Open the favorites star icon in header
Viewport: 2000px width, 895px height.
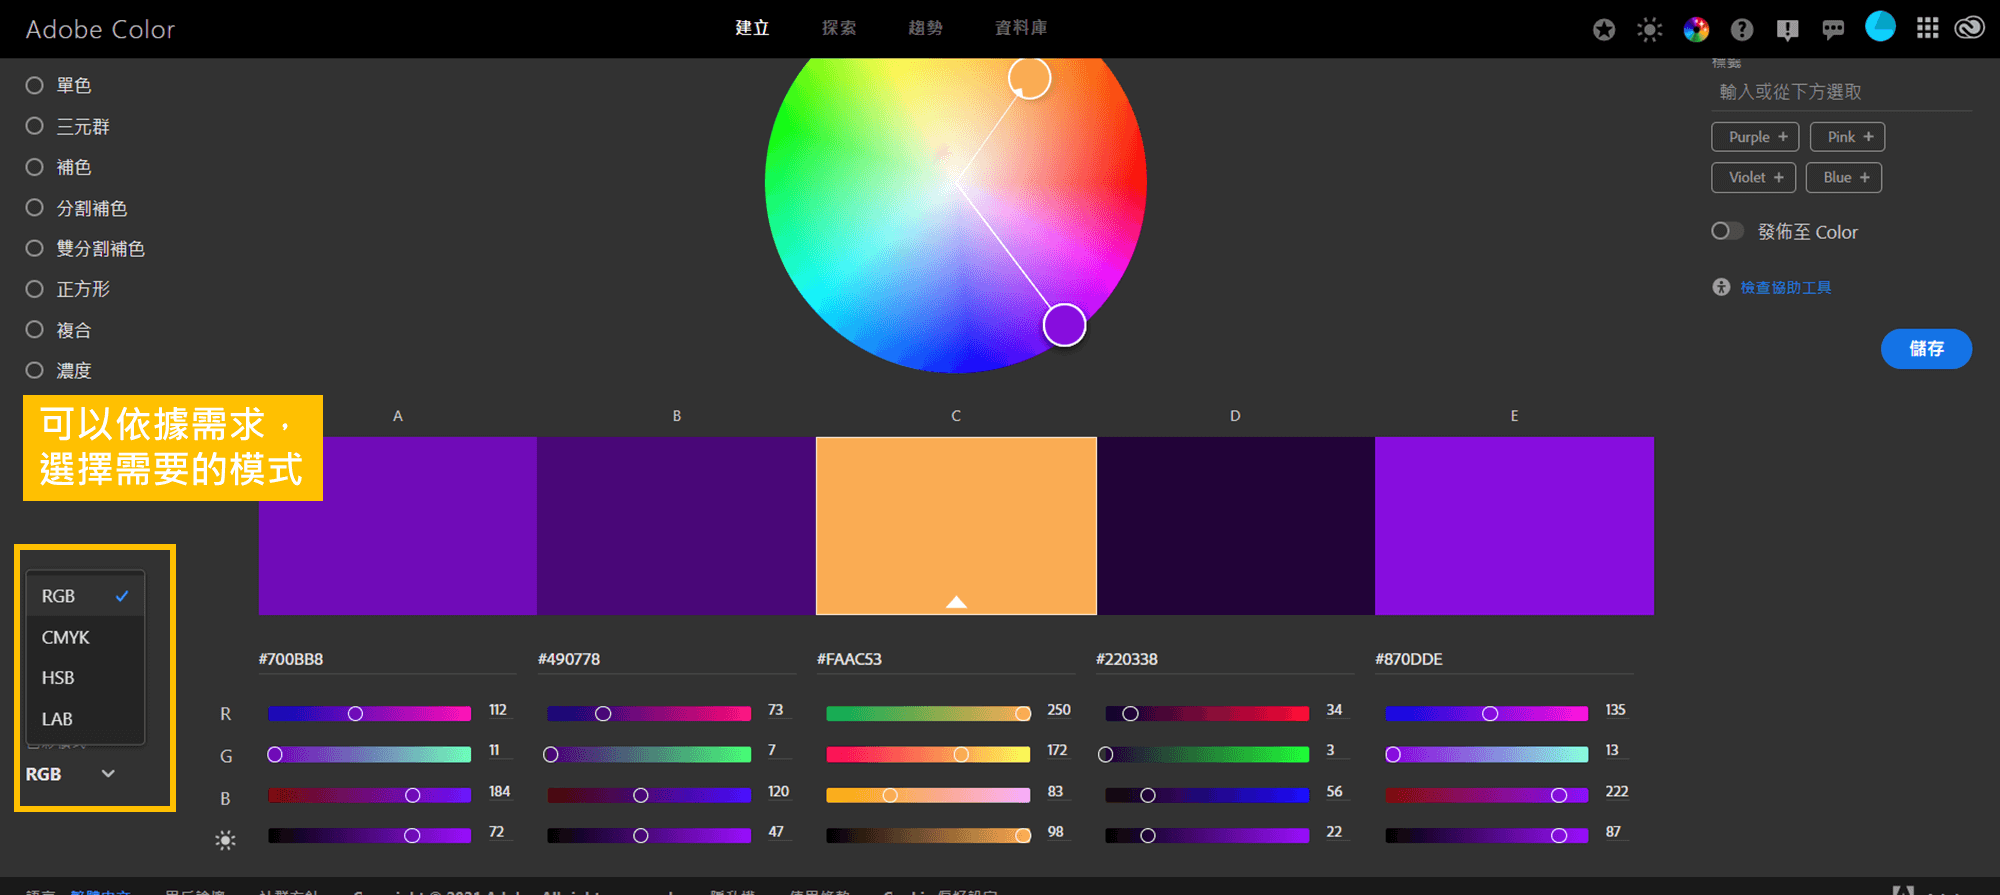(1604, 30)
